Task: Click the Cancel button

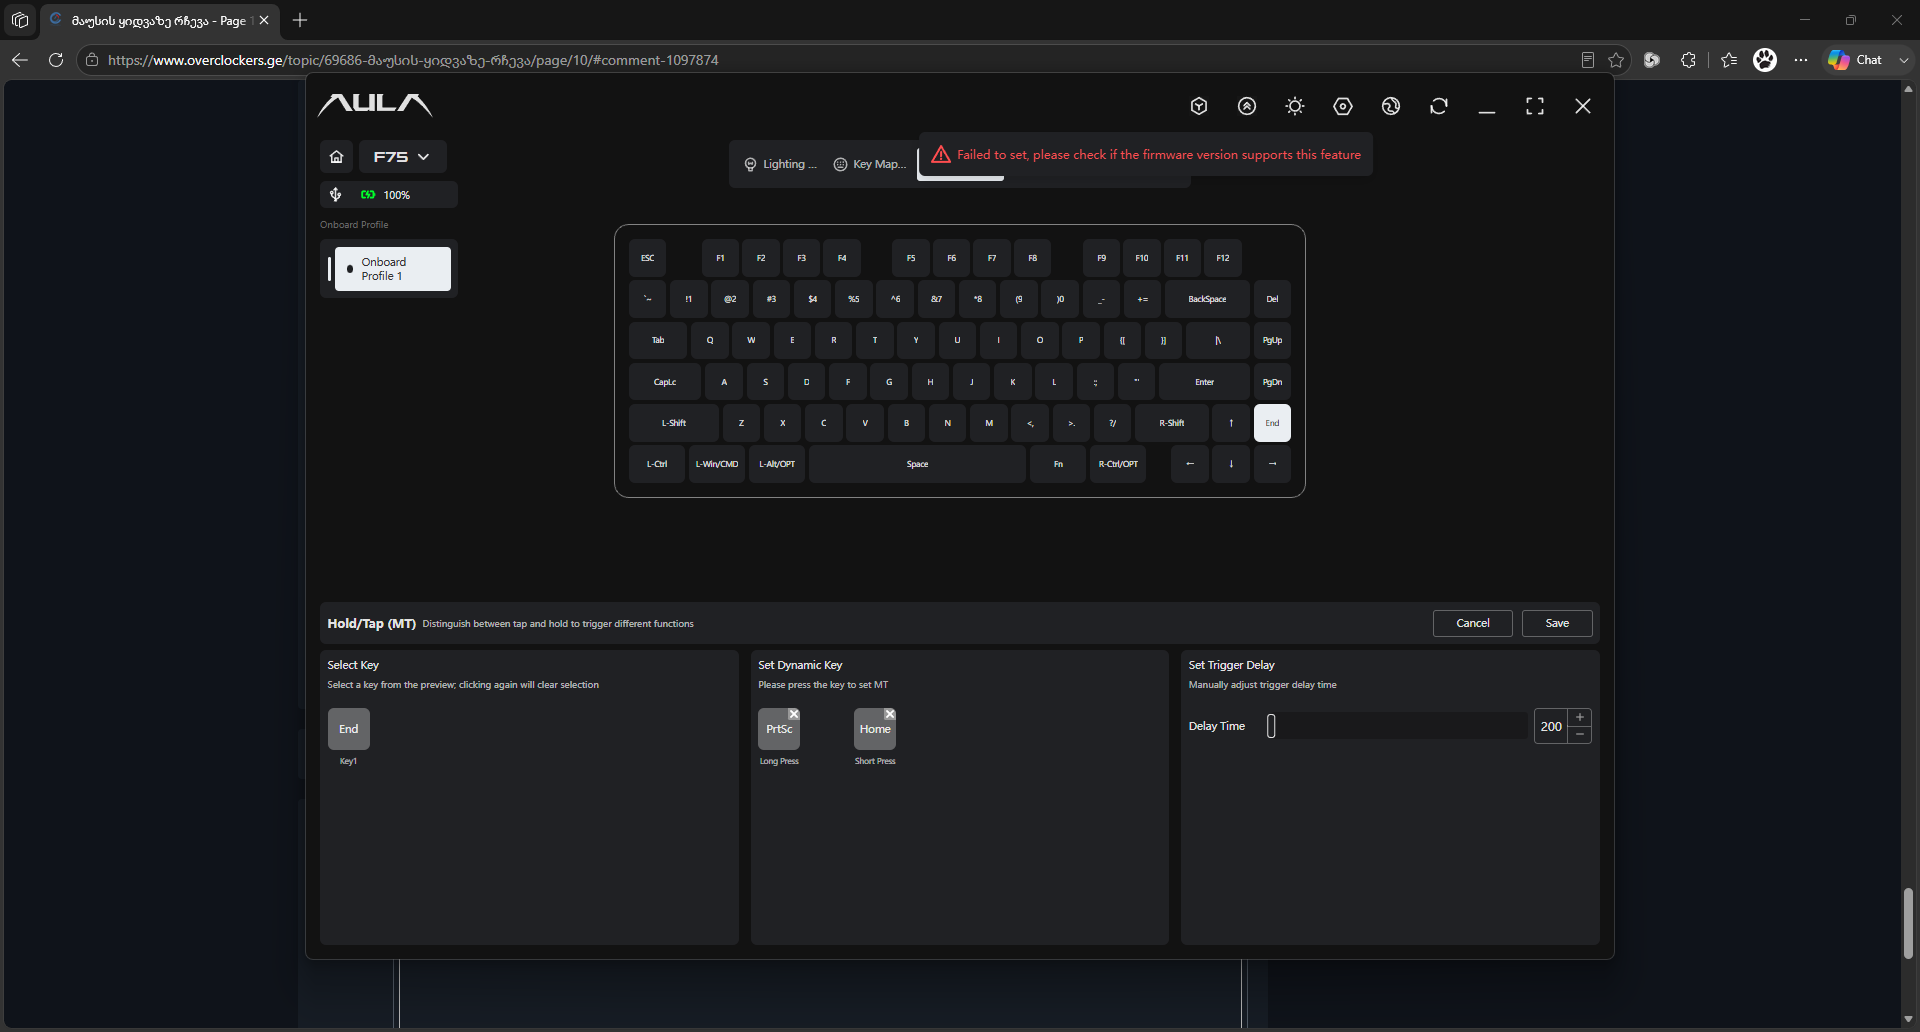Action: 1473,623
